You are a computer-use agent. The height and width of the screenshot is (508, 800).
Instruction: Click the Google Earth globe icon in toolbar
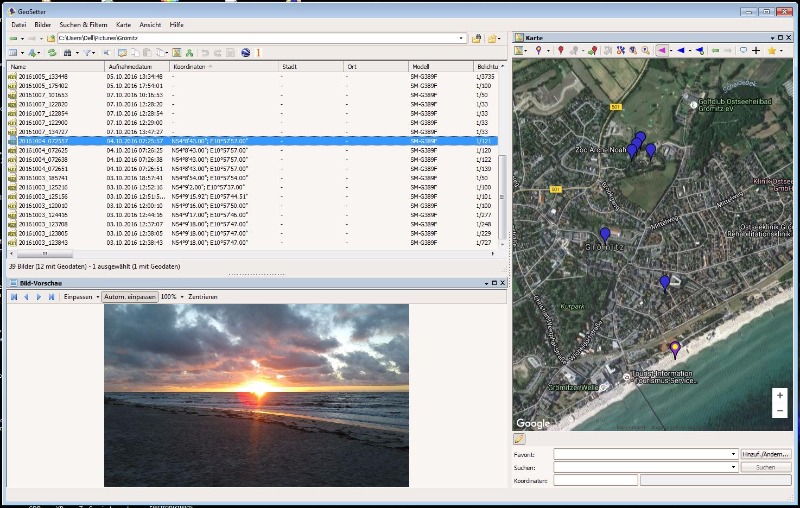(x=246, y=51)
